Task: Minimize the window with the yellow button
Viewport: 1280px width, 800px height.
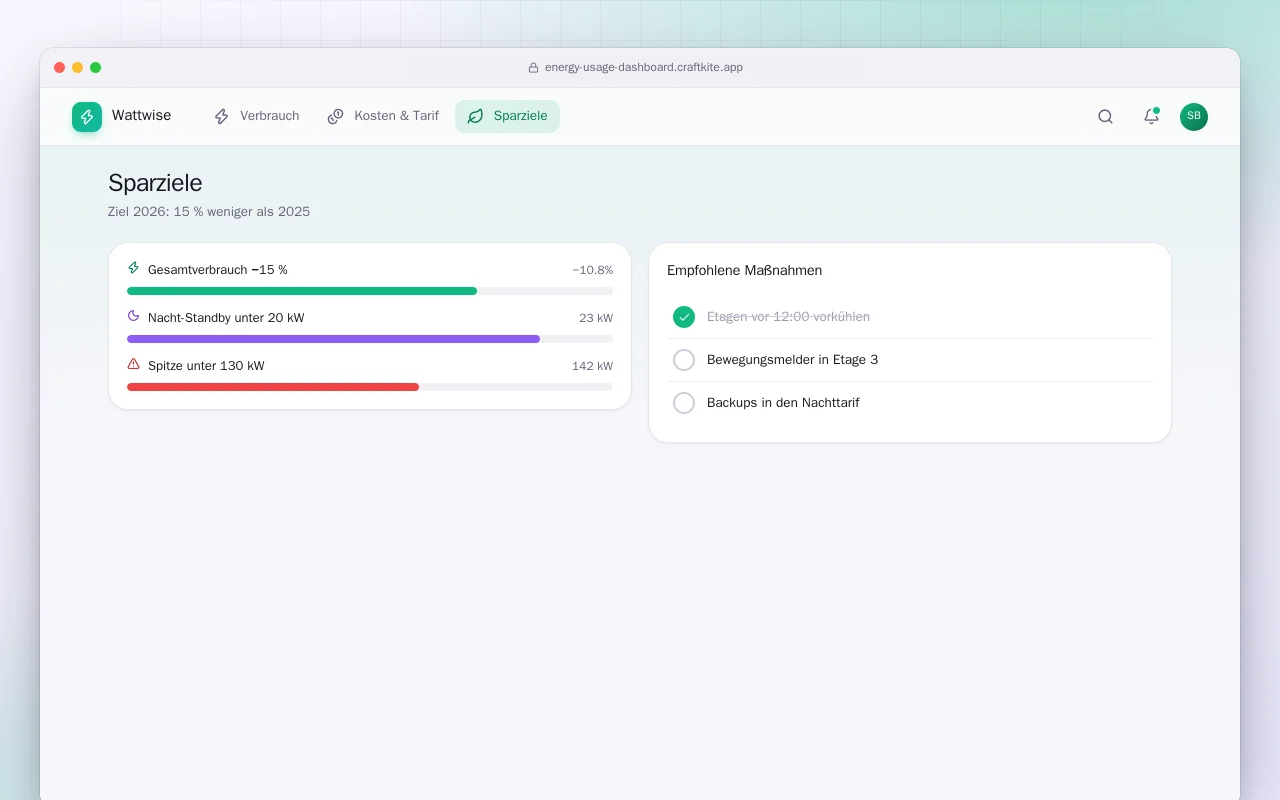Action: click(x=78, y=68)
